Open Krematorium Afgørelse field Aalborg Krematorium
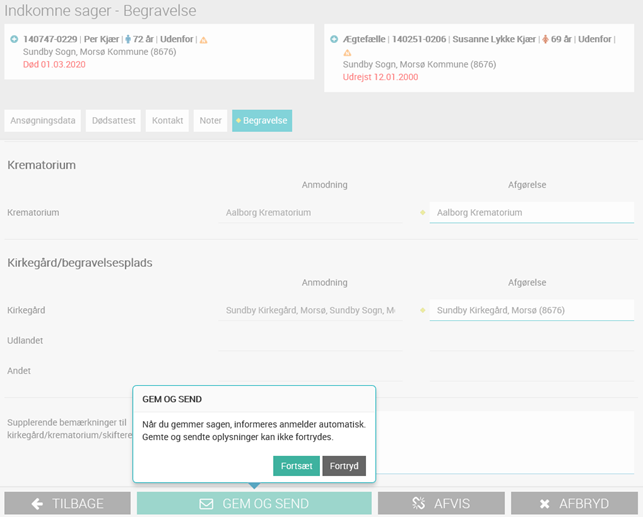Image resolution: width=643 pixels, height=517 pixels. (532, 212)
